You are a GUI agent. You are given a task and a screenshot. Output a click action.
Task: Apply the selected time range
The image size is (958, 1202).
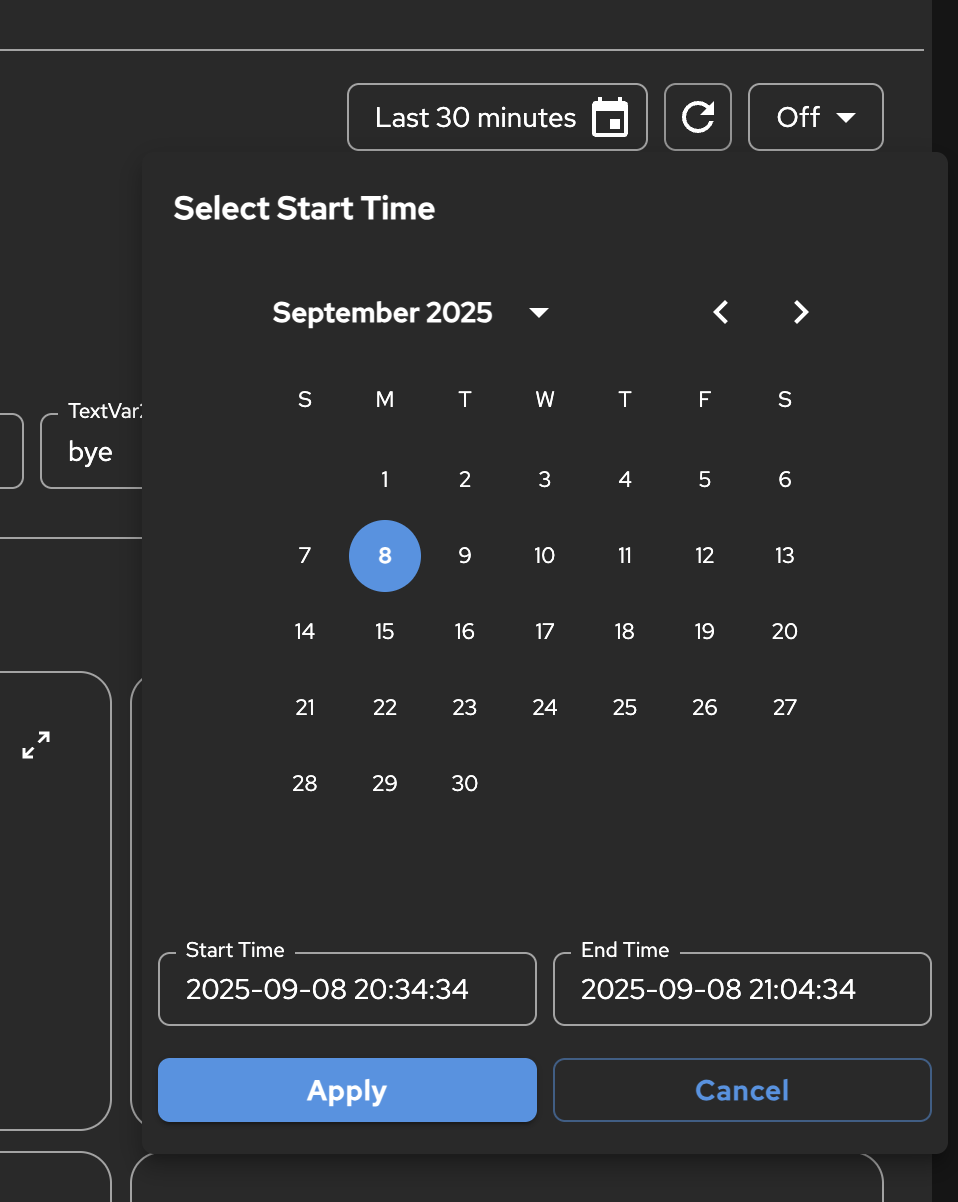pos(347,1090)
